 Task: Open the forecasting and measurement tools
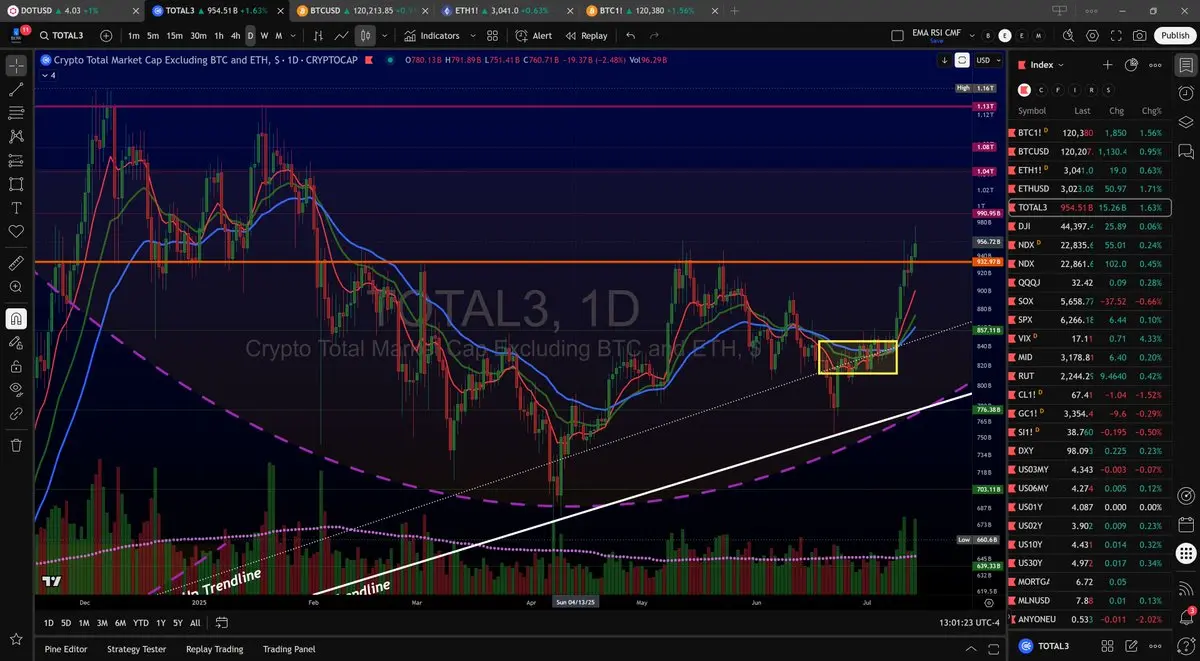coord(16,161)
